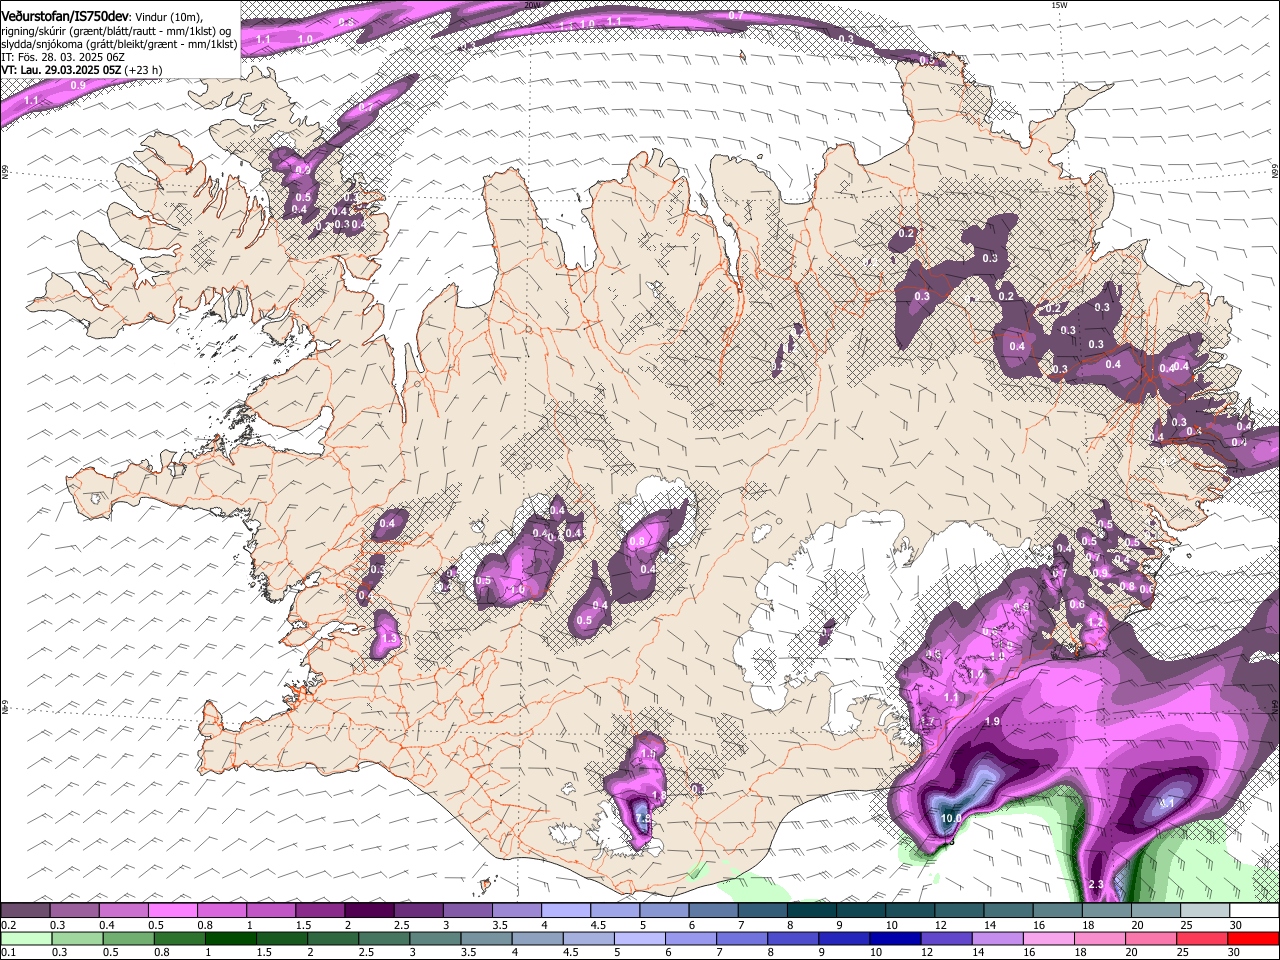The height and width of the screenshot is (960, 1280).
Task: Pick the dark green lower legend swatch labelled 1
Action: (x=230, y=939)
